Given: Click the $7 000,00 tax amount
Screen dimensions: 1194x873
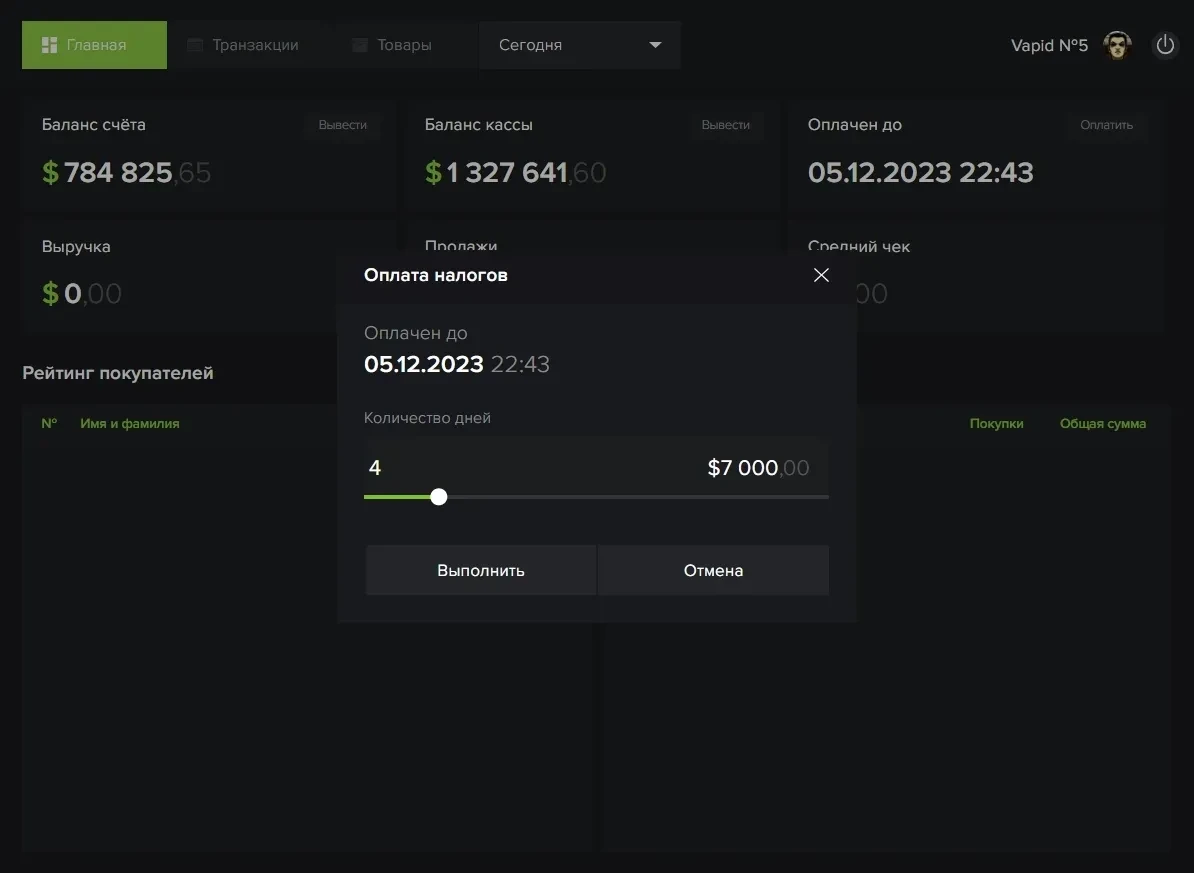Looking at the screenshot, I should pos(758,468).
